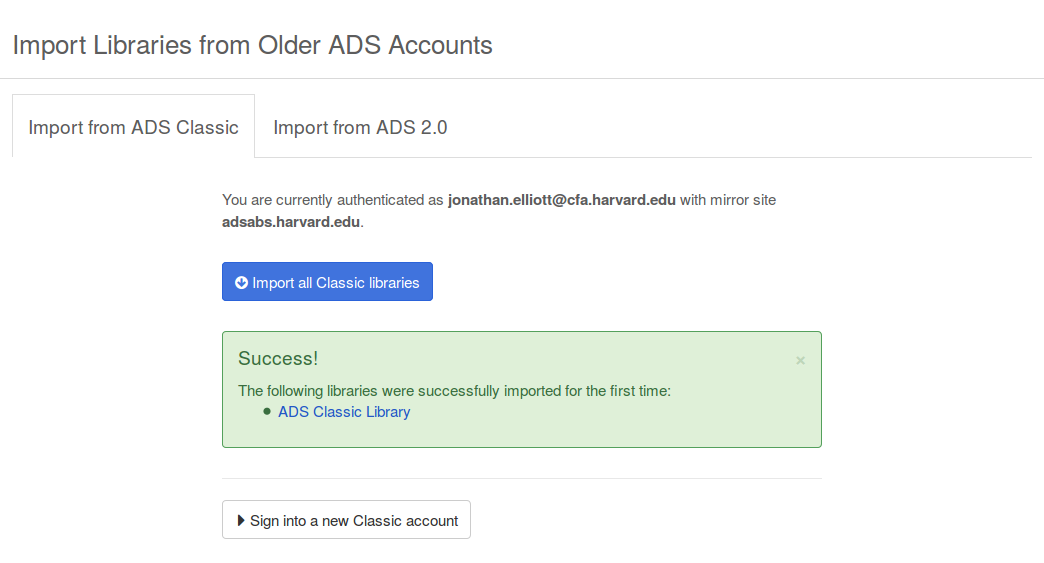
Task: Click the page heading Import Libraries from Older ADS Accounts
Action: coord(252,45)
